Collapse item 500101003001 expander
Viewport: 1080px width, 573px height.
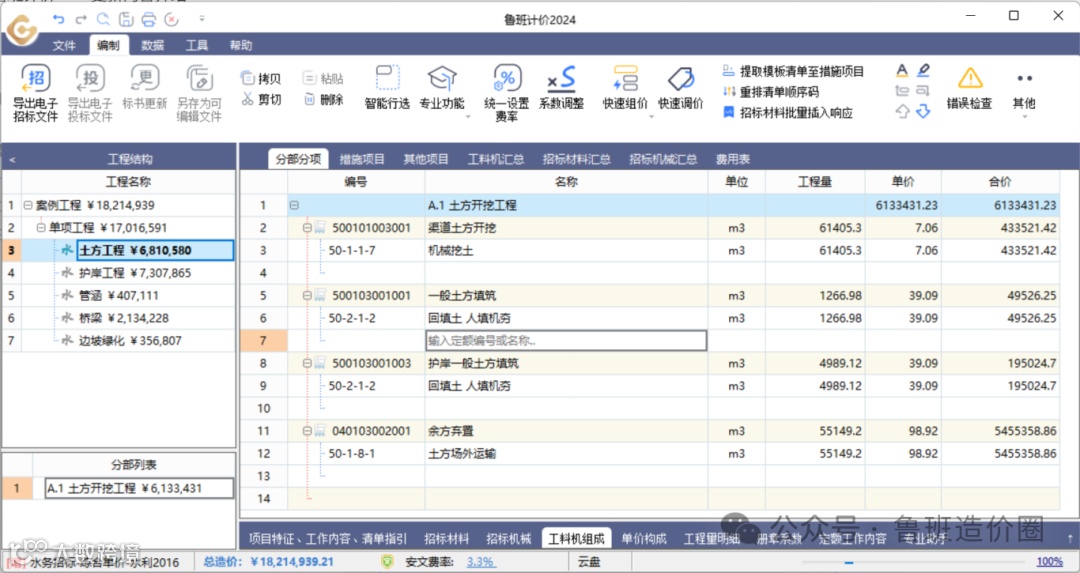[307, 228]
